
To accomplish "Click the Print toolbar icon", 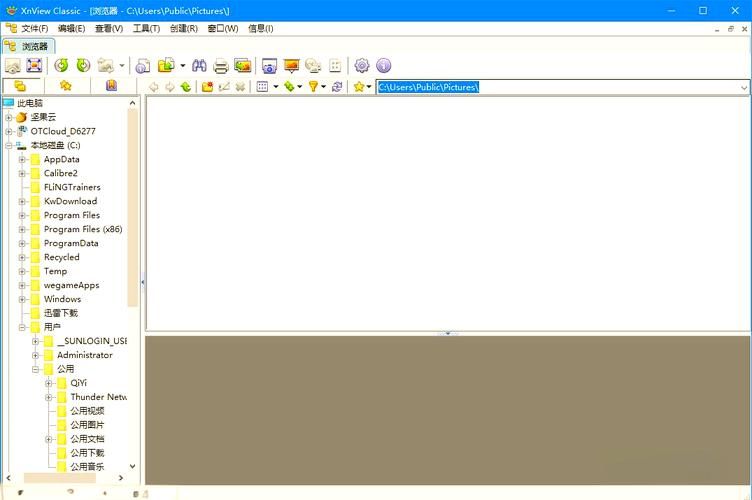I will coord(221,65).
